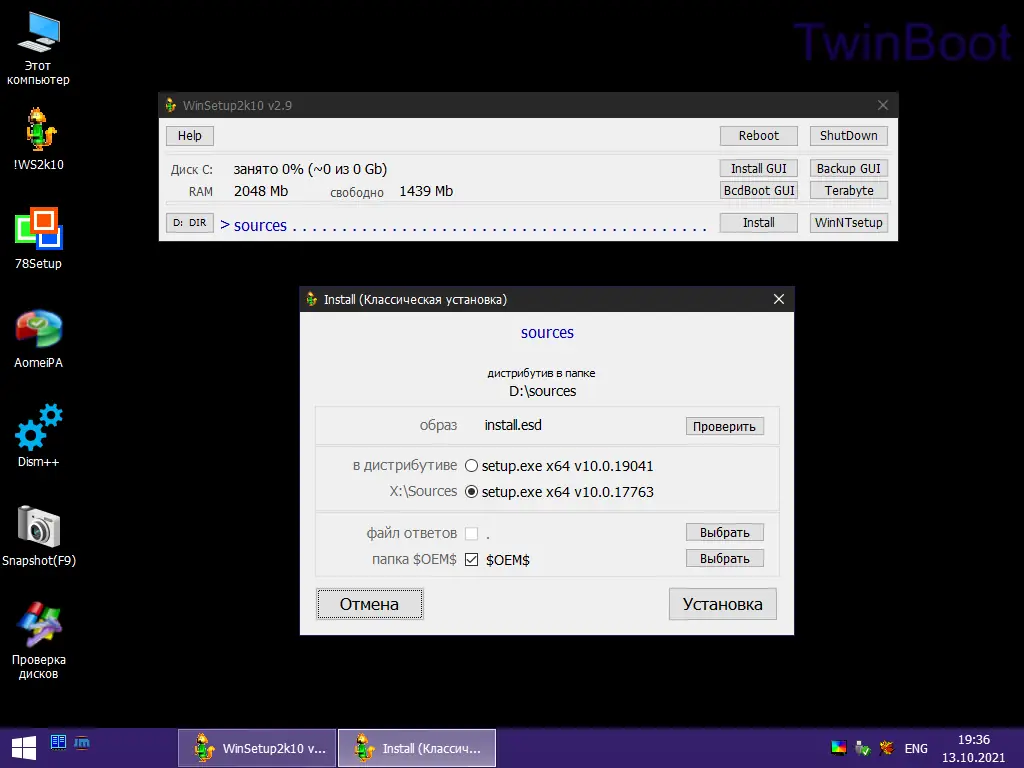Click the '1439 Mb' free RAM value

pos(426,191)
